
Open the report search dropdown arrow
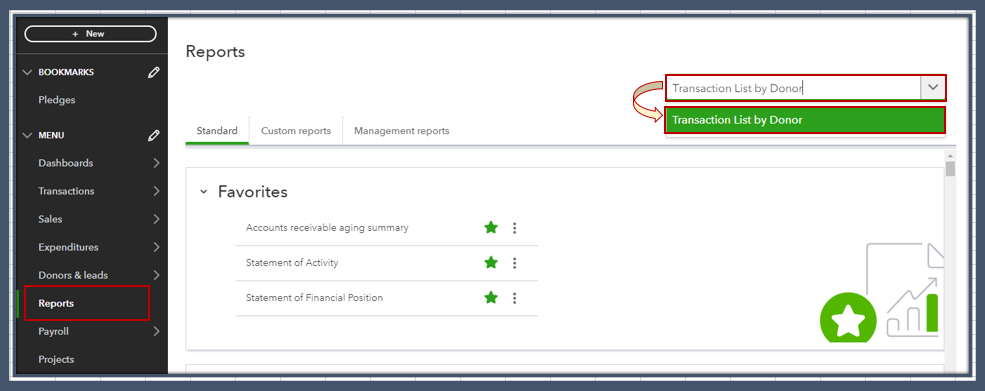[933, 88]
